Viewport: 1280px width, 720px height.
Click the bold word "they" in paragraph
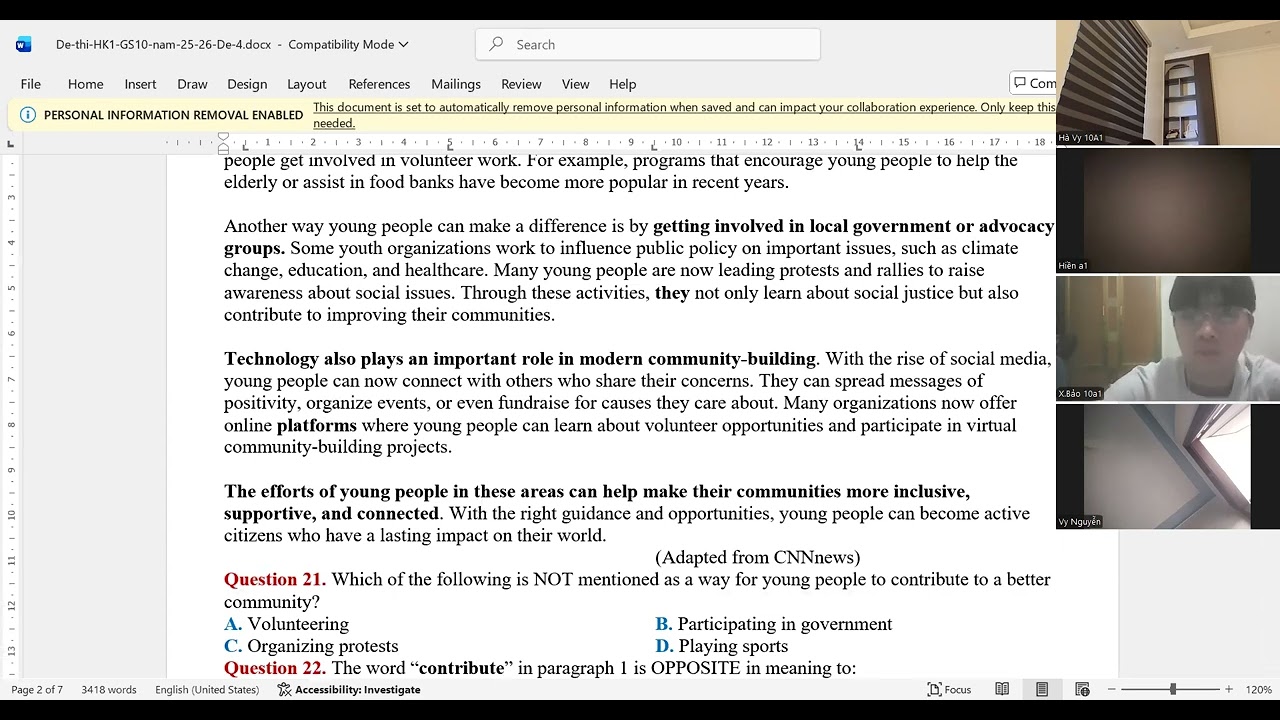pyautogui.click(x=672, y=293)
